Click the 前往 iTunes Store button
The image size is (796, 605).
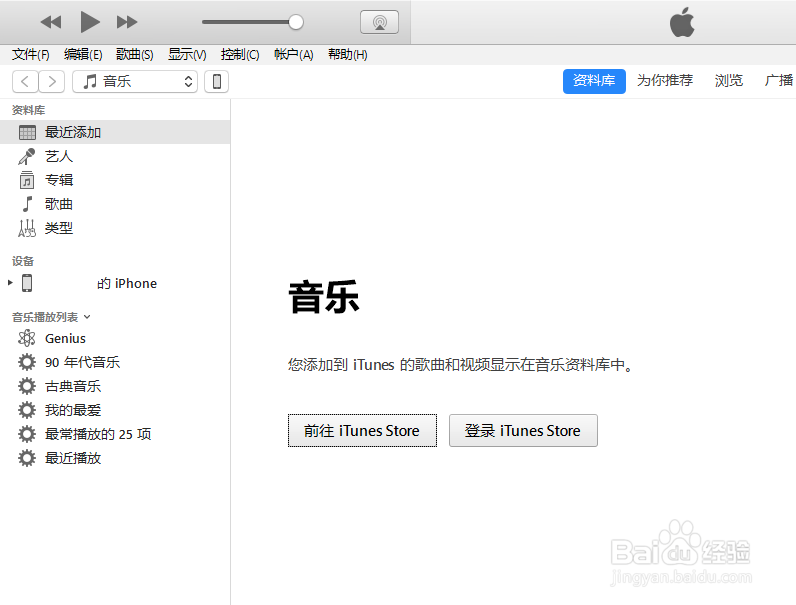click(362, 430)
